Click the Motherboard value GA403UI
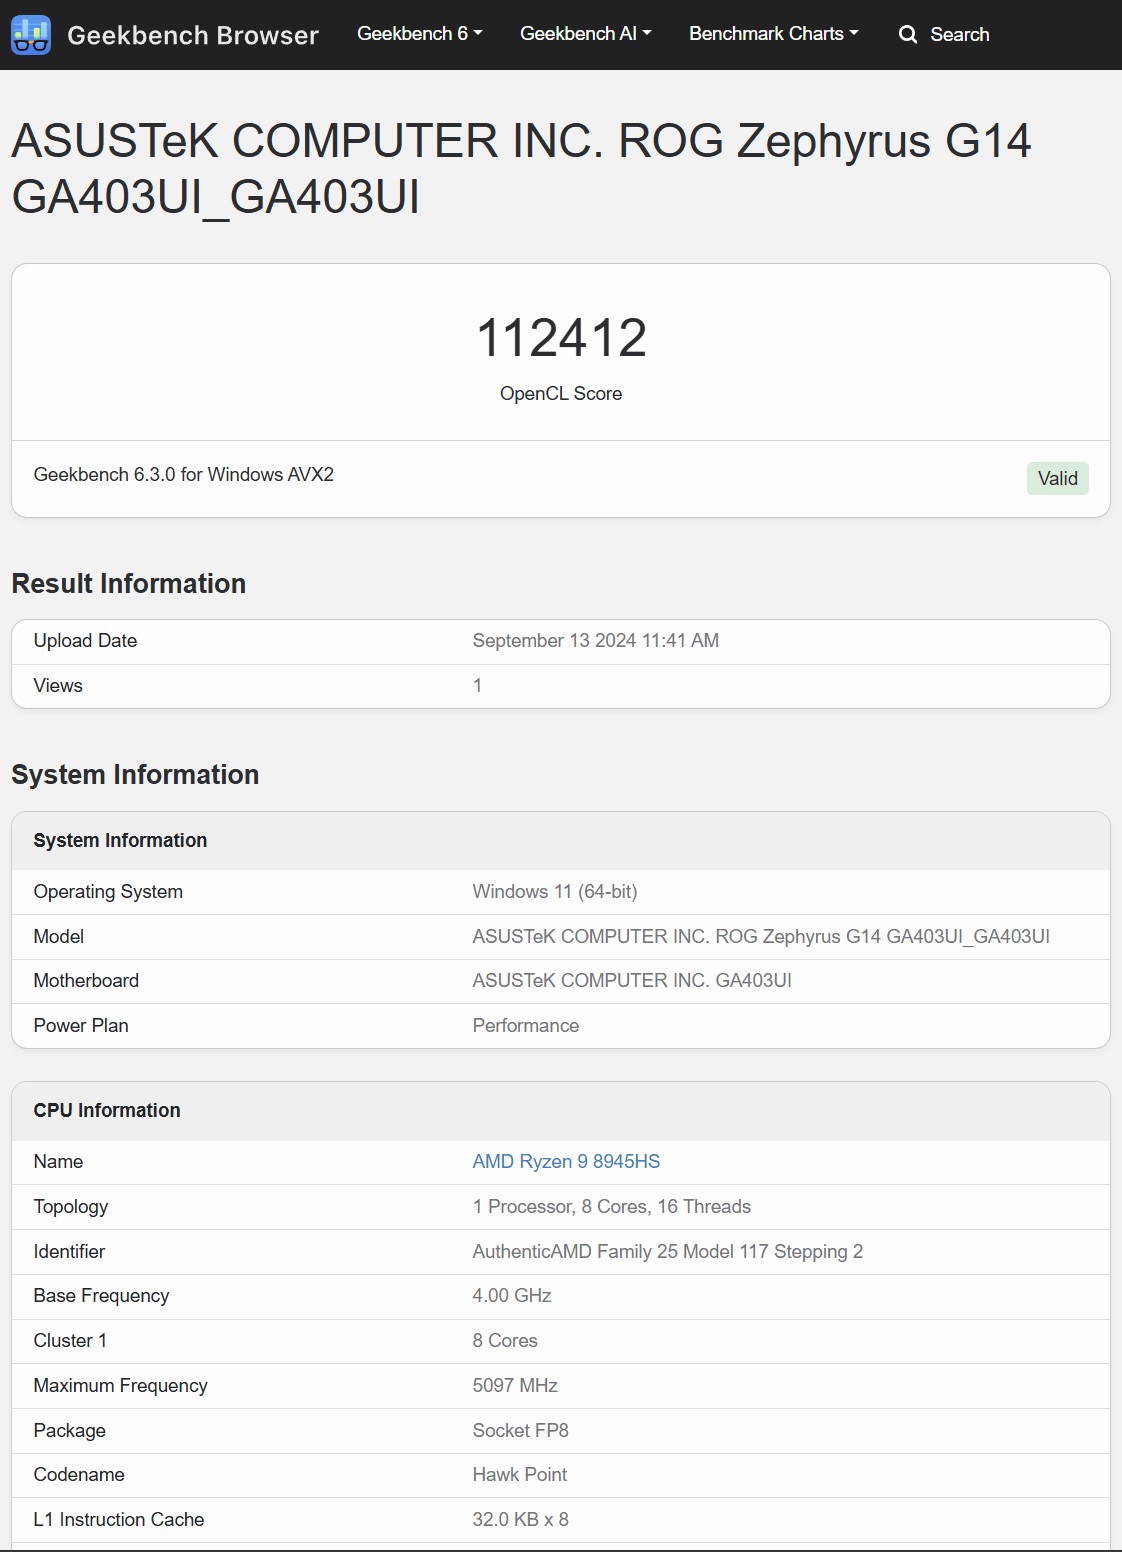The height and width of the screenshot is (1552, 1122). 632,981
